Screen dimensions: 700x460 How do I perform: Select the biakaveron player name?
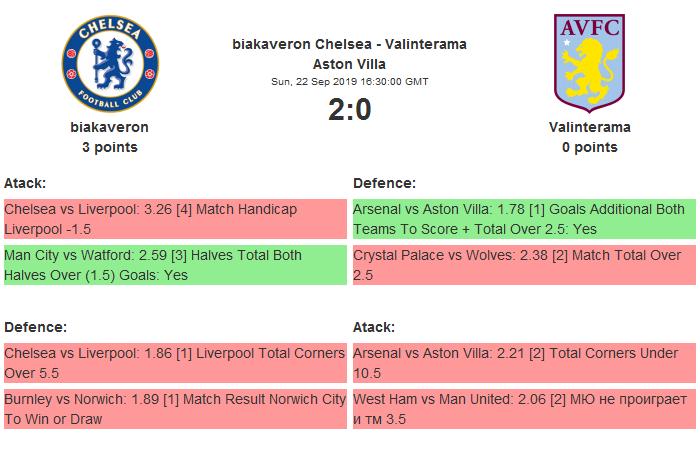pyautogui.click(x=110, y=127)
